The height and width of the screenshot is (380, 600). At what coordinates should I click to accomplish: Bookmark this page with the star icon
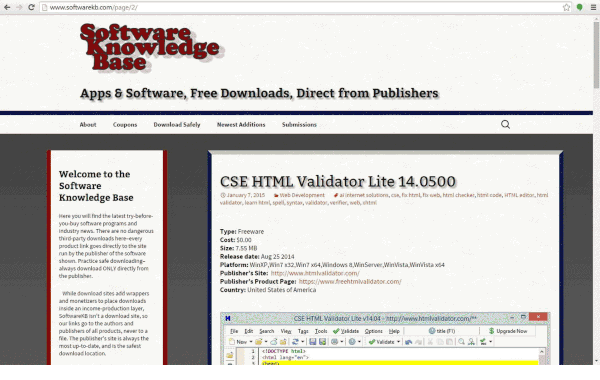(x=566, y=7)
